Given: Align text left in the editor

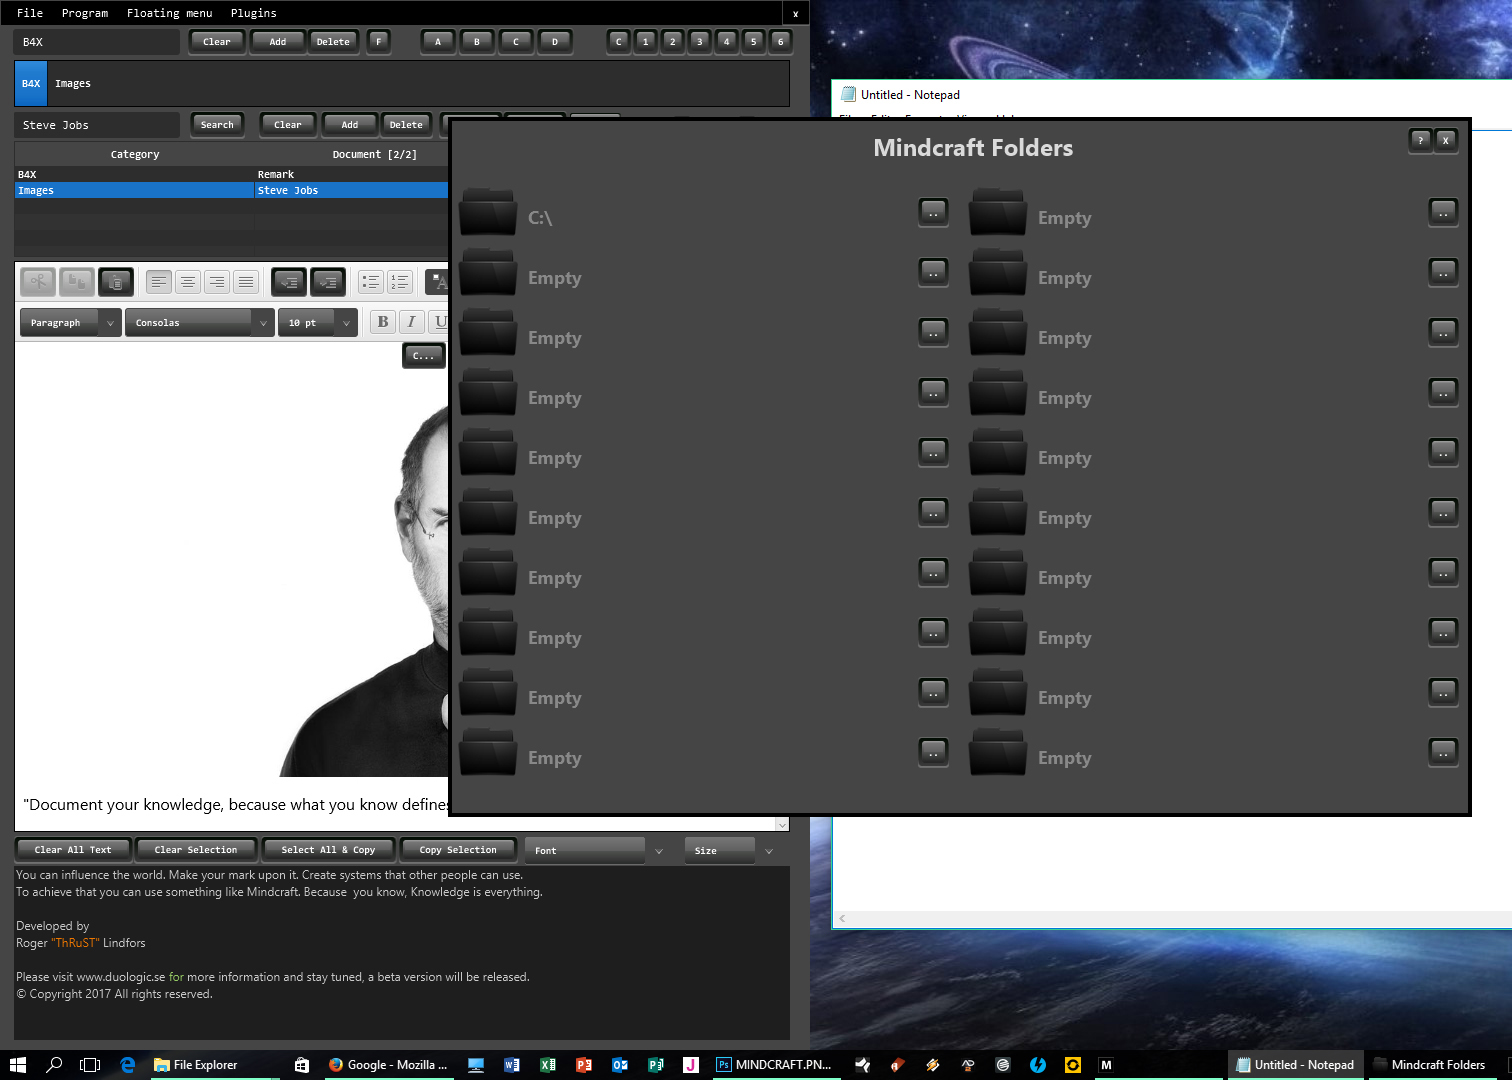Looking at the screenshot, I should [x=159, y=282].
